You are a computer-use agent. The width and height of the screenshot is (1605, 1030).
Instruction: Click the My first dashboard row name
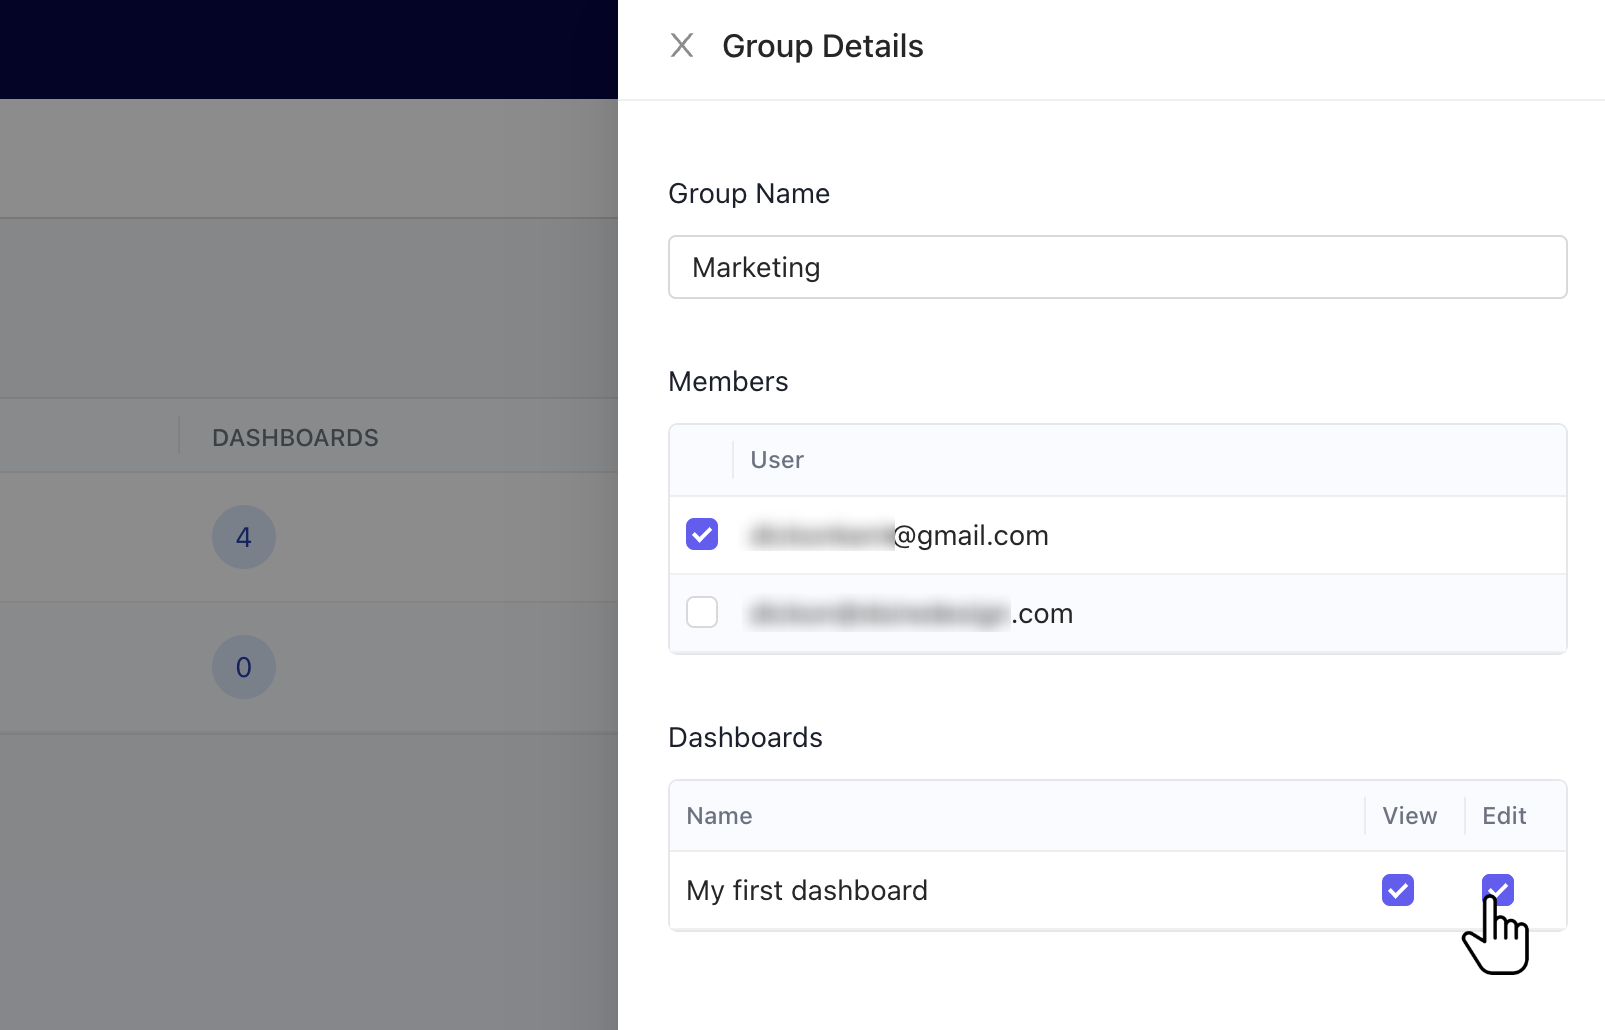coord(807,891)
